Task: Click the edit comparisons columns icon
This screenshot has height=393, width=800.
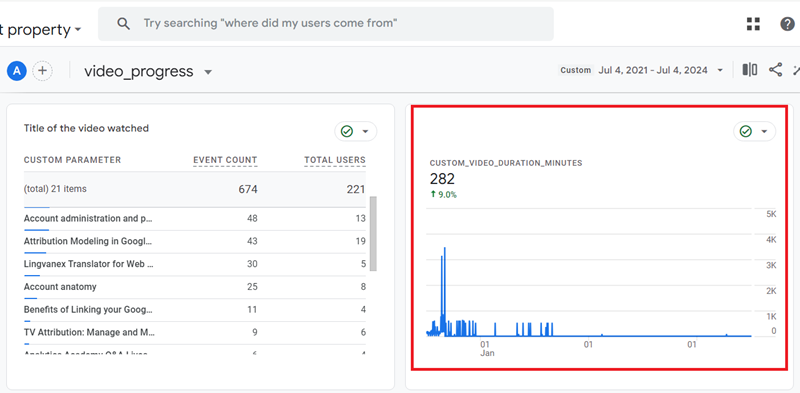Action: tap(749, 70)
